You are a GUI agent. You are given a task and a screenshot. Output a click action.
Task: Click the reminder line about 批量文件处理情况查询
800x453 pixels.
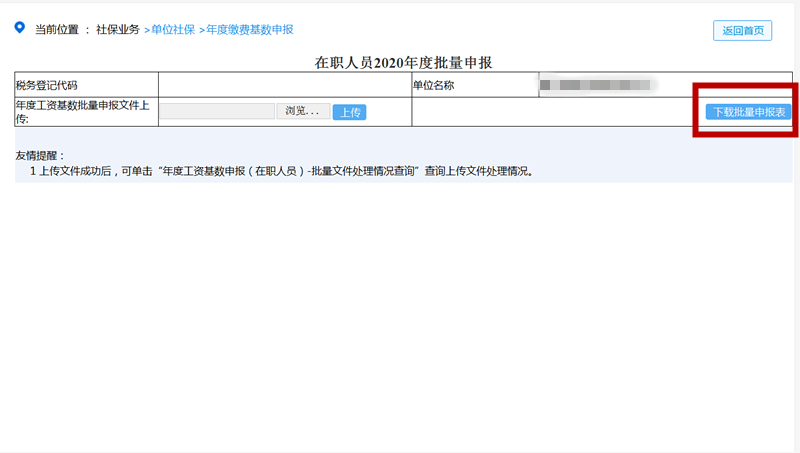pos(282,171)
